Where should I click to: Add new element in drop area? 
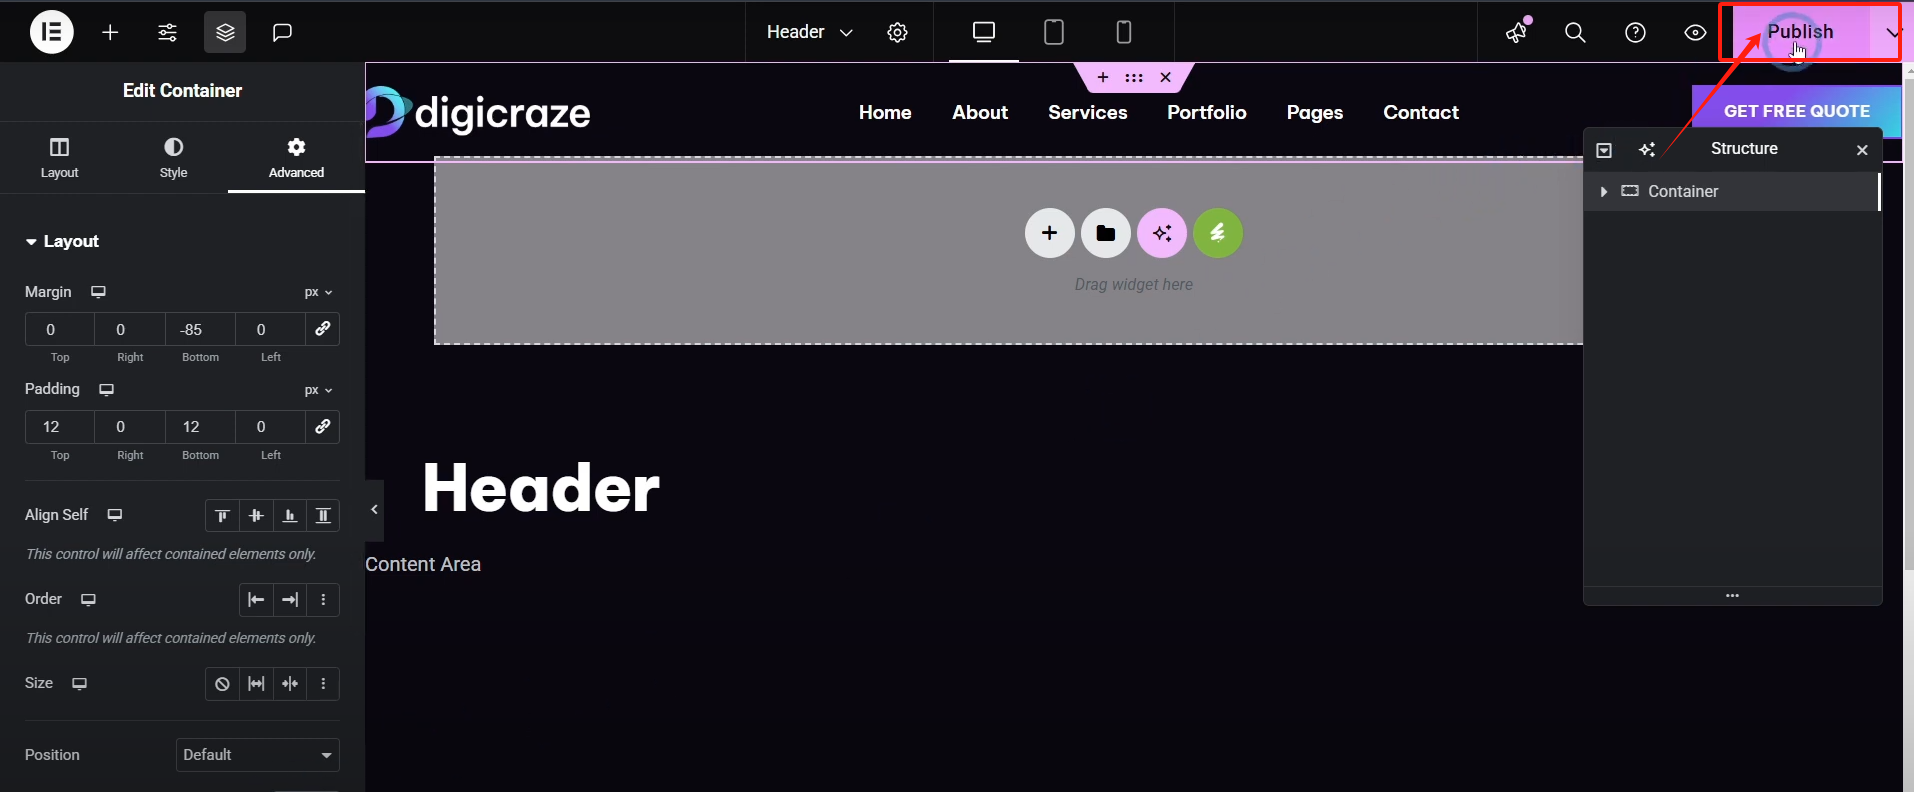tap(1049, 233)
